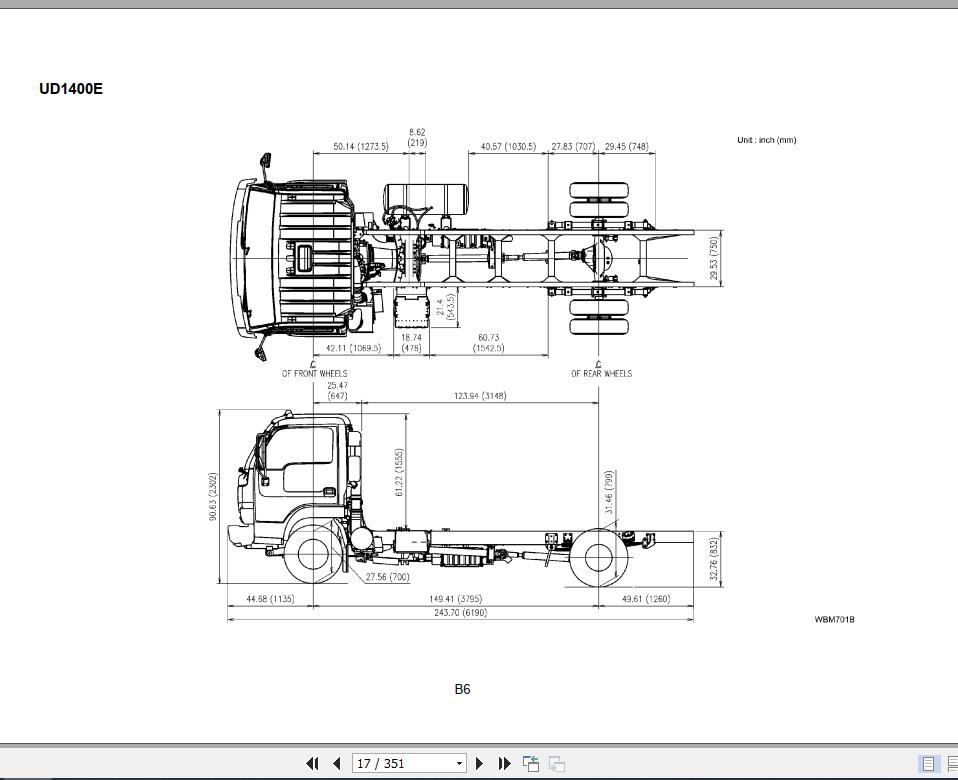Advance to the next page

coord(479,763)
